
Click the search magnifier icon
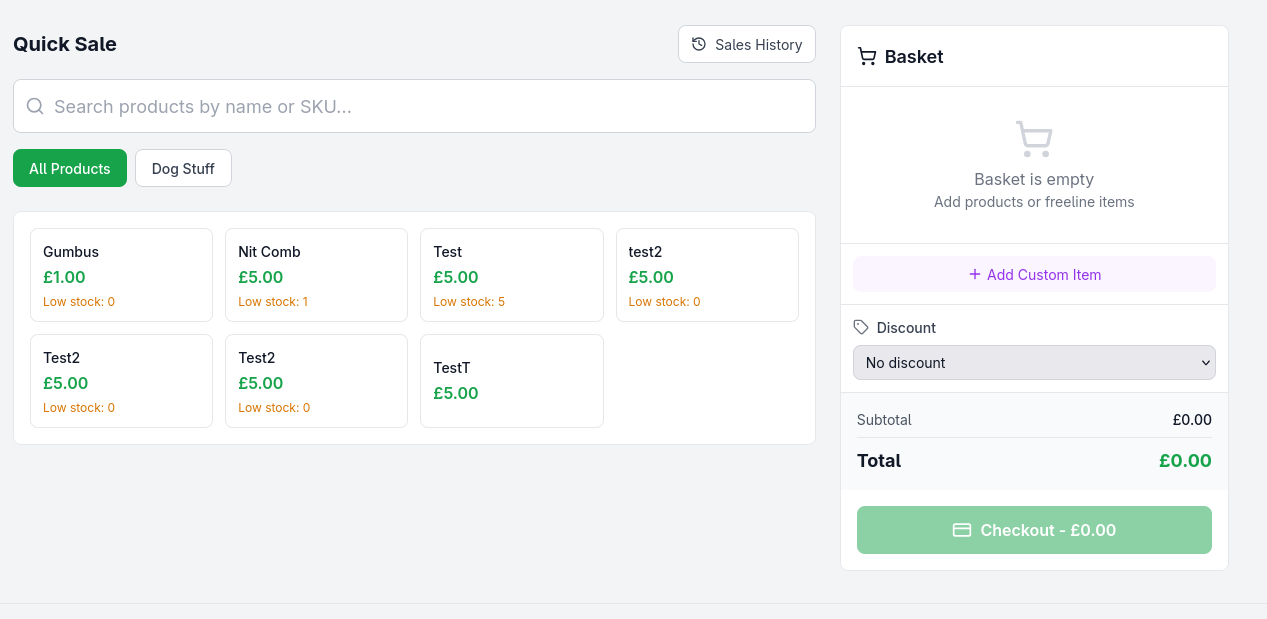[35, 106]
